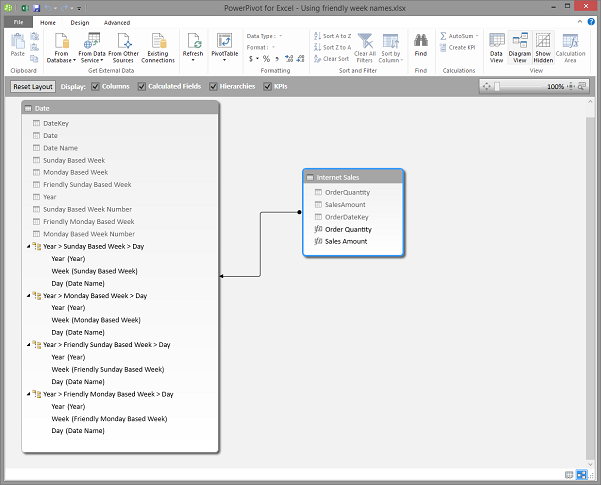Adjust the diagram zoom slider
The image size is (601, 485).
click(497, 87)
